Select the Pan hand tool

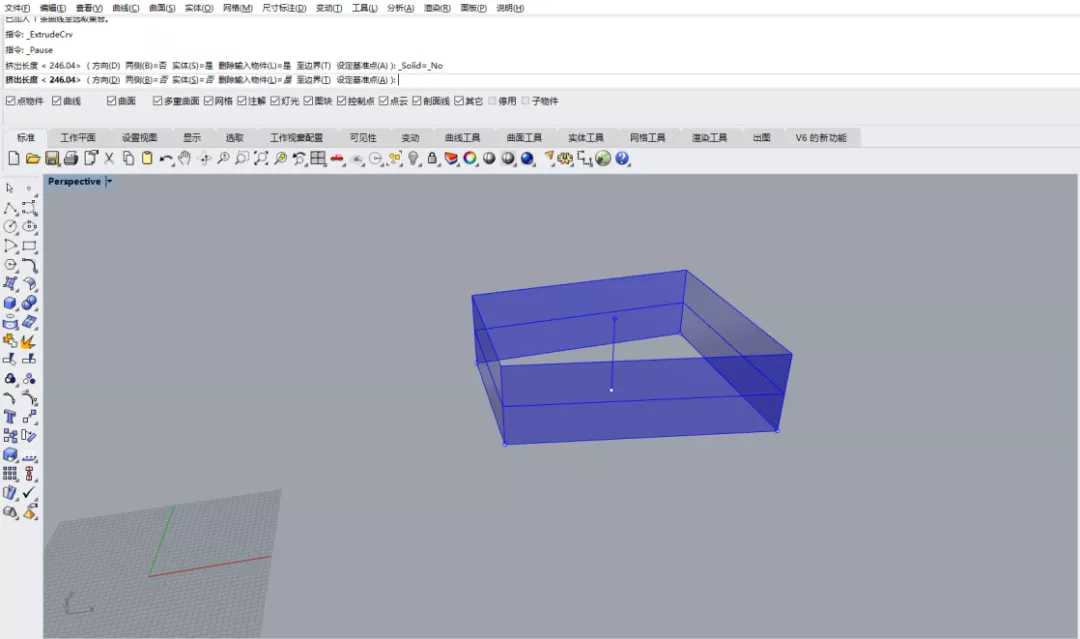point(184,158)
